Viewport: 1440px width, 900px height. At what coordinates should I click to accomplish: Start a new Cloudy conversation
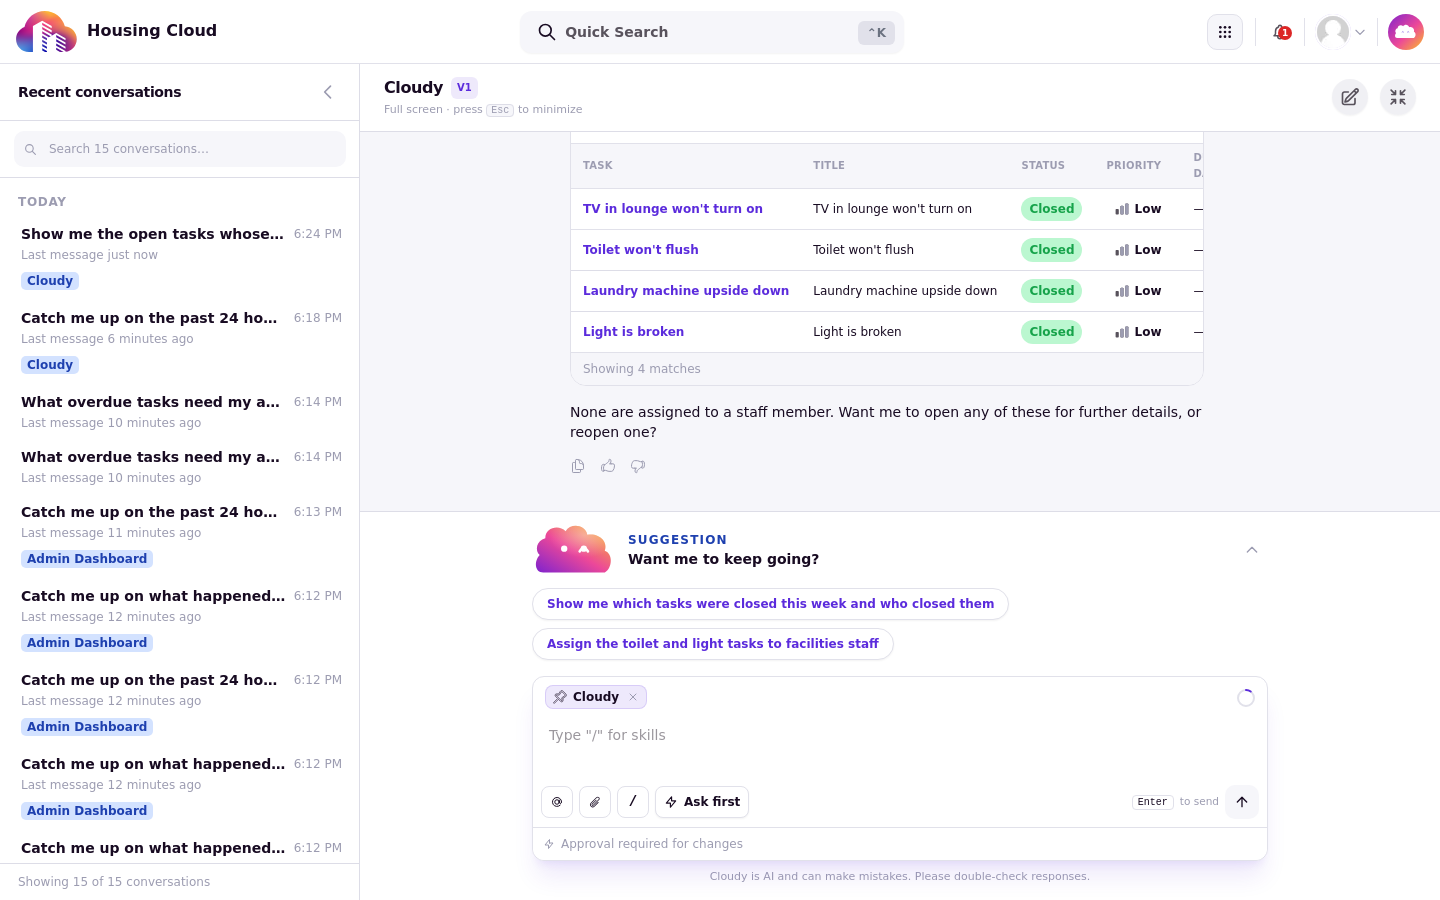1350,97
